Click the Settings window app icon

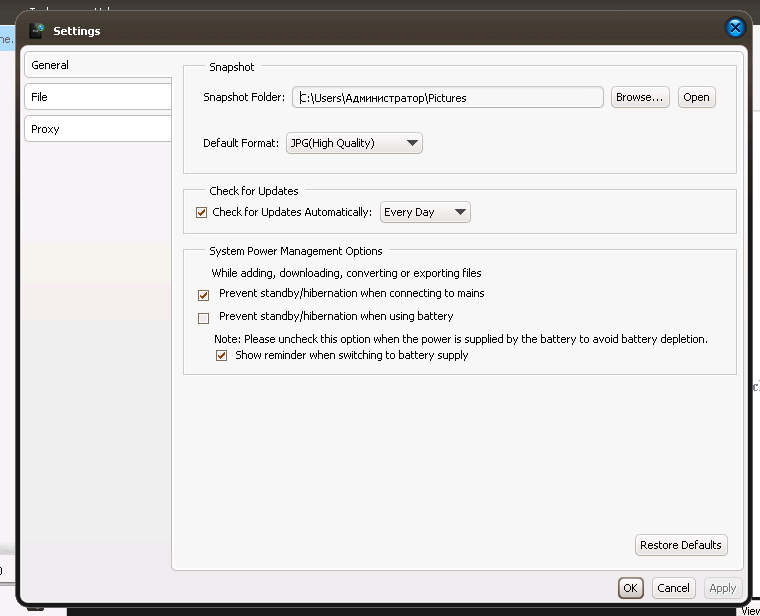[x=37, y=31]
